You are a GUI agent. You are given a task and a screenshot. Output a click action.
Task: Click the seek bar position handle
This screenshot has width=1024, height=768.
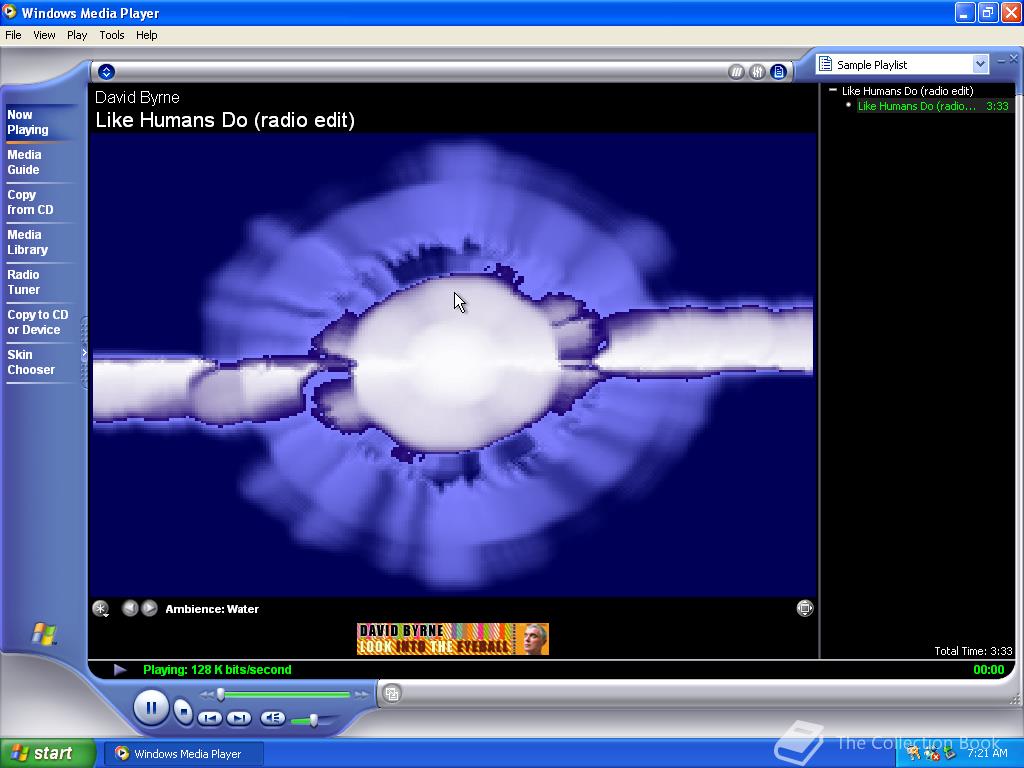click(x=221, y=694)
